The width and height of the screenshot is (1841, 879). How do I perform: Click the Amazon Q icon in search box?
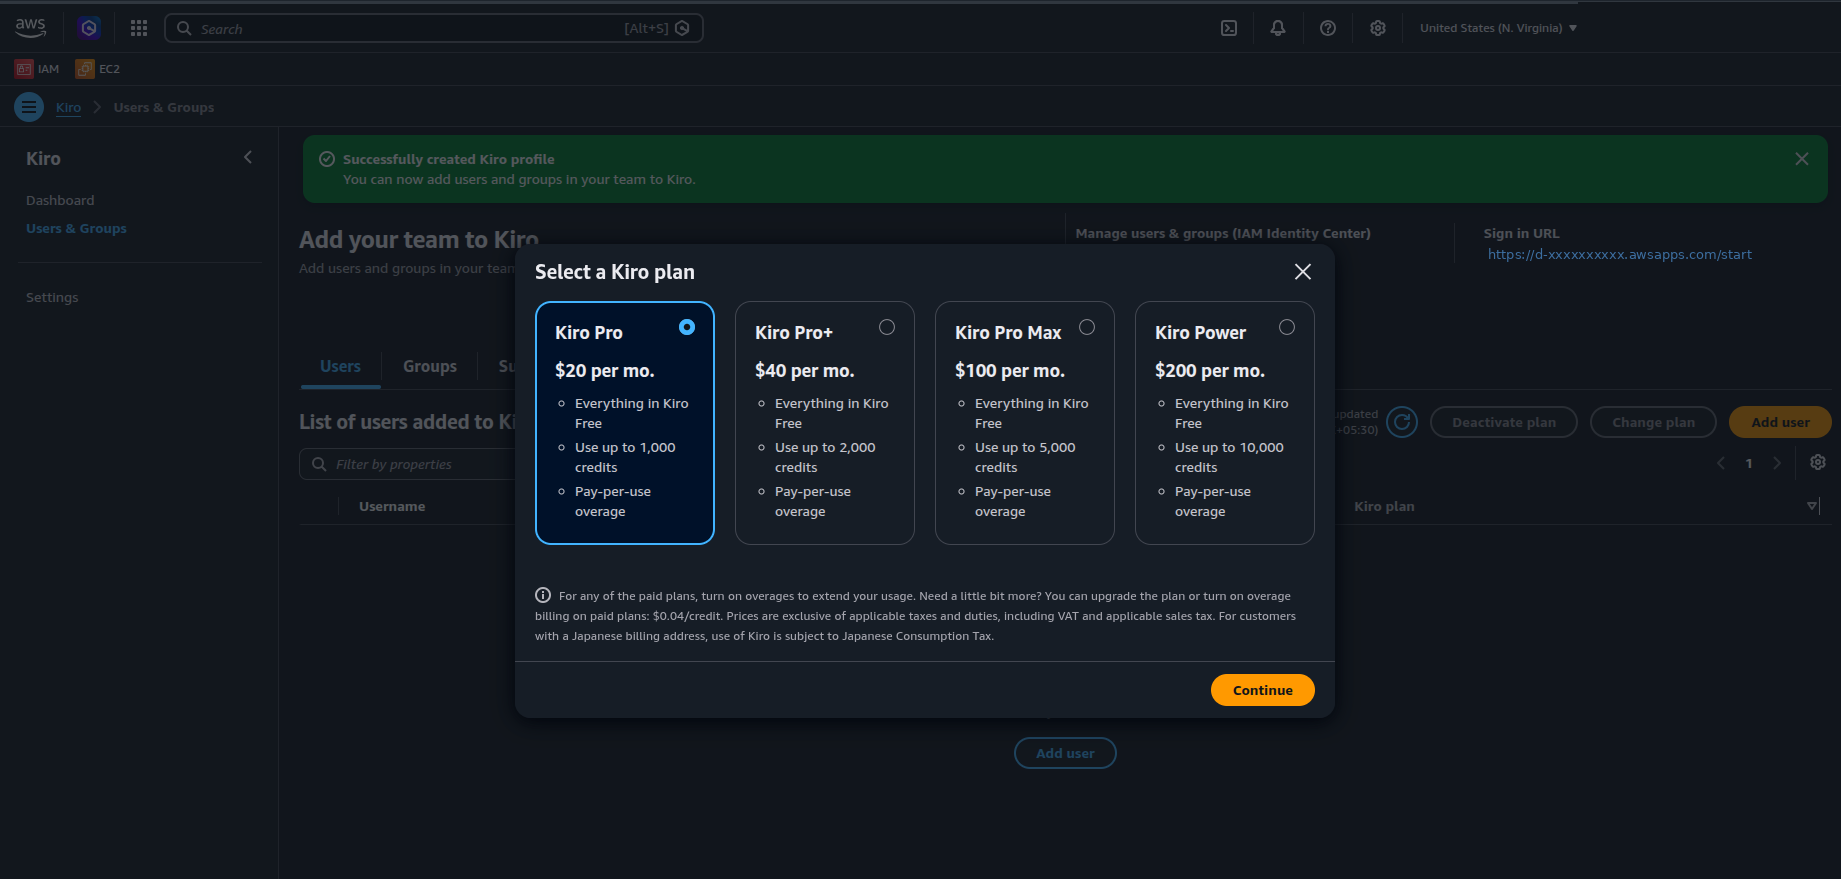[x=682, y=28]
